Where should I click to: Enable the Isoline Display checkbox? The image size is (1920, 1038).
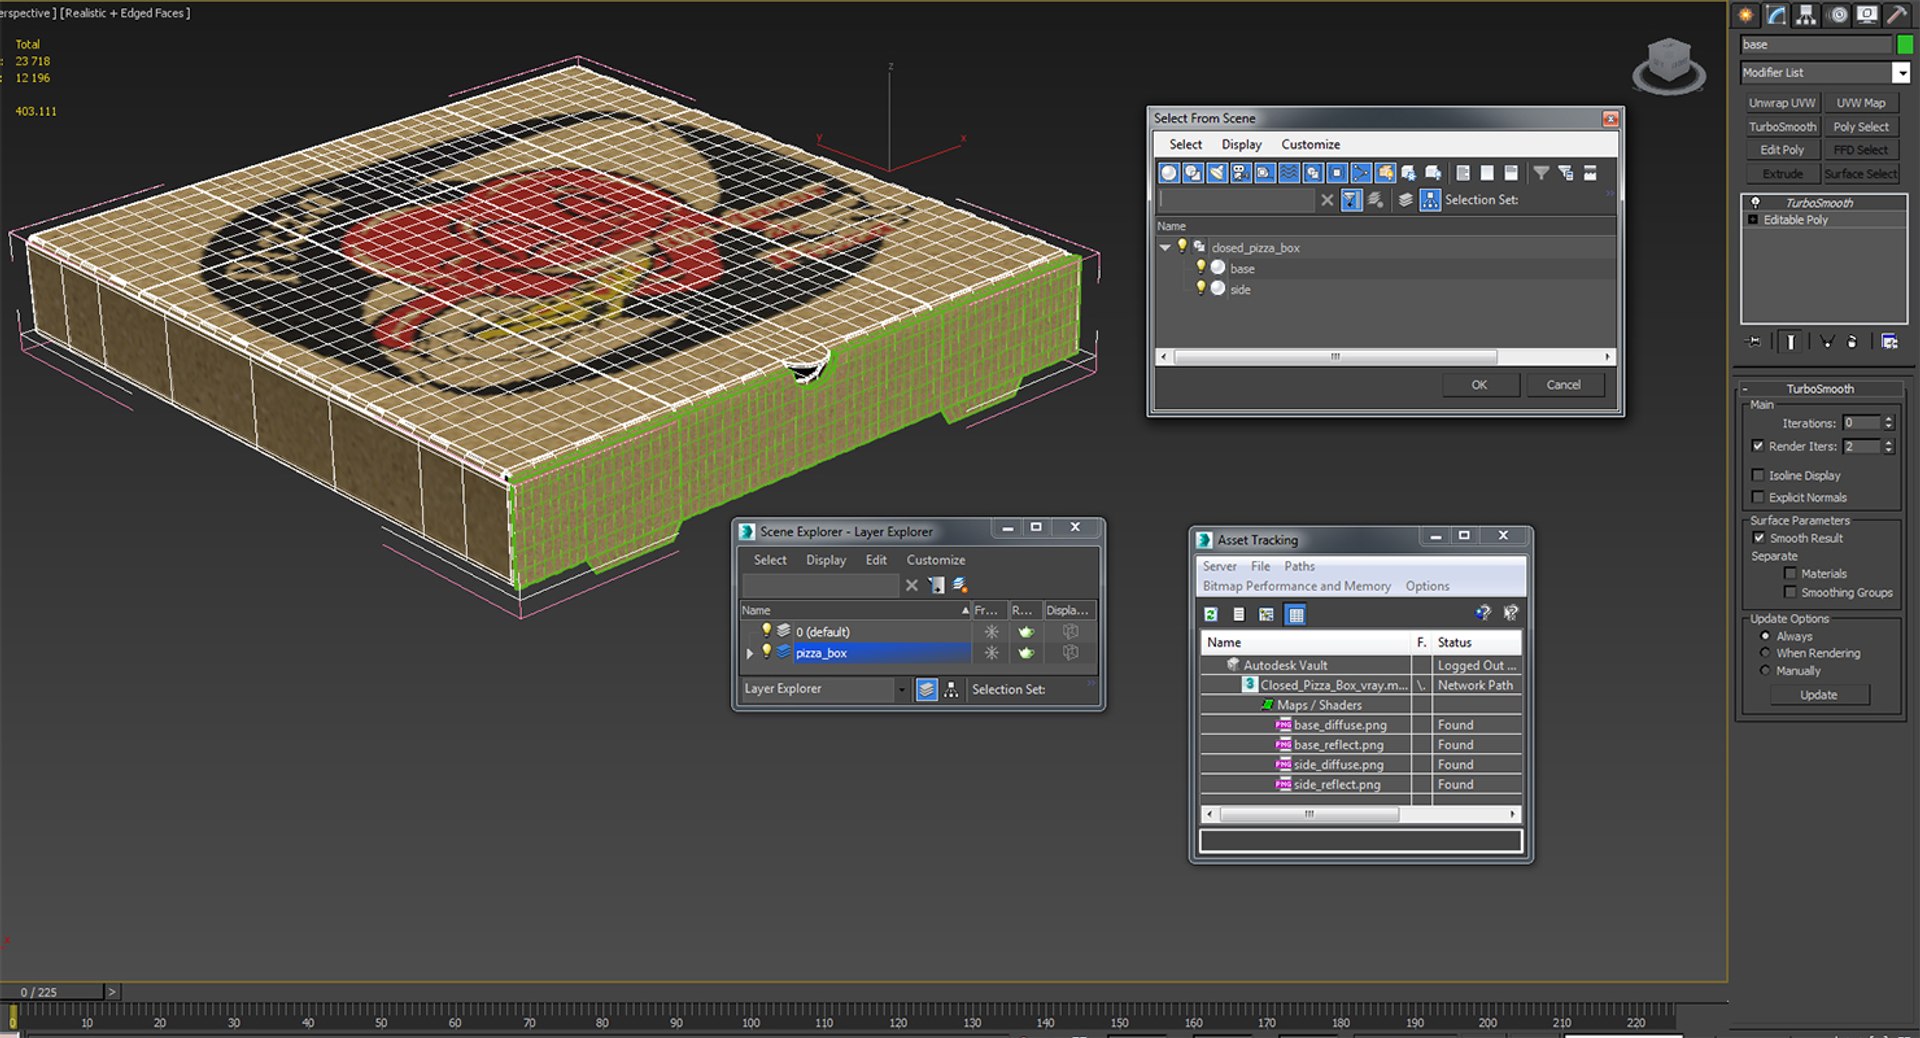tap(1758, 475)
